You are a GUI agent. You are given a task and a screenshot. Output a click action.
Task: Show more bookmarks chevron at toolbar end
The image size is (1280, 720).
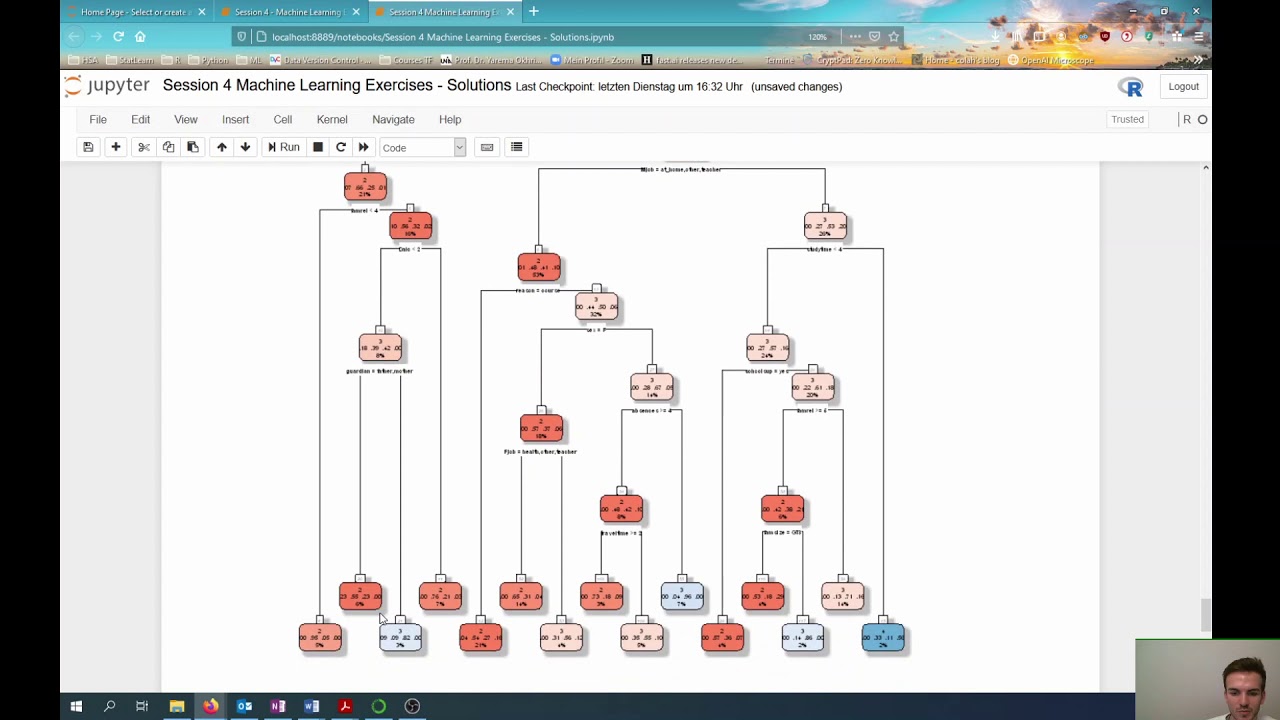1198,60
